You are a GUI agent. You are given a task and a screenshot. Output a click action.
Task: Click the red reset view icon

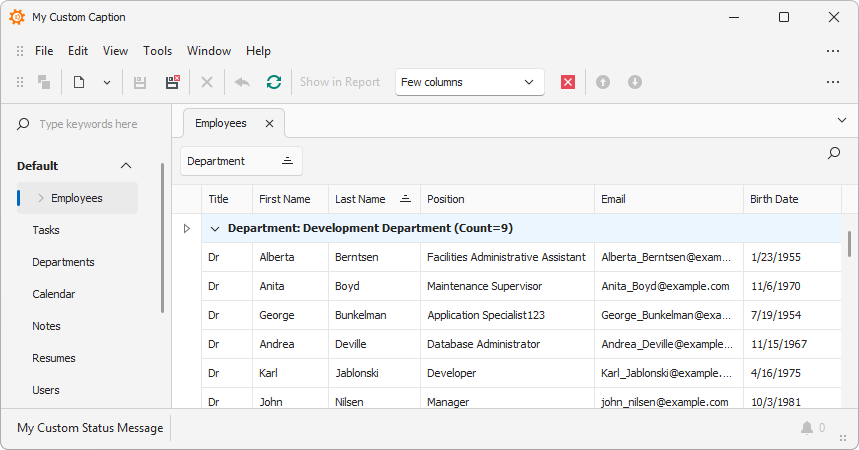(x=568, y=82)
